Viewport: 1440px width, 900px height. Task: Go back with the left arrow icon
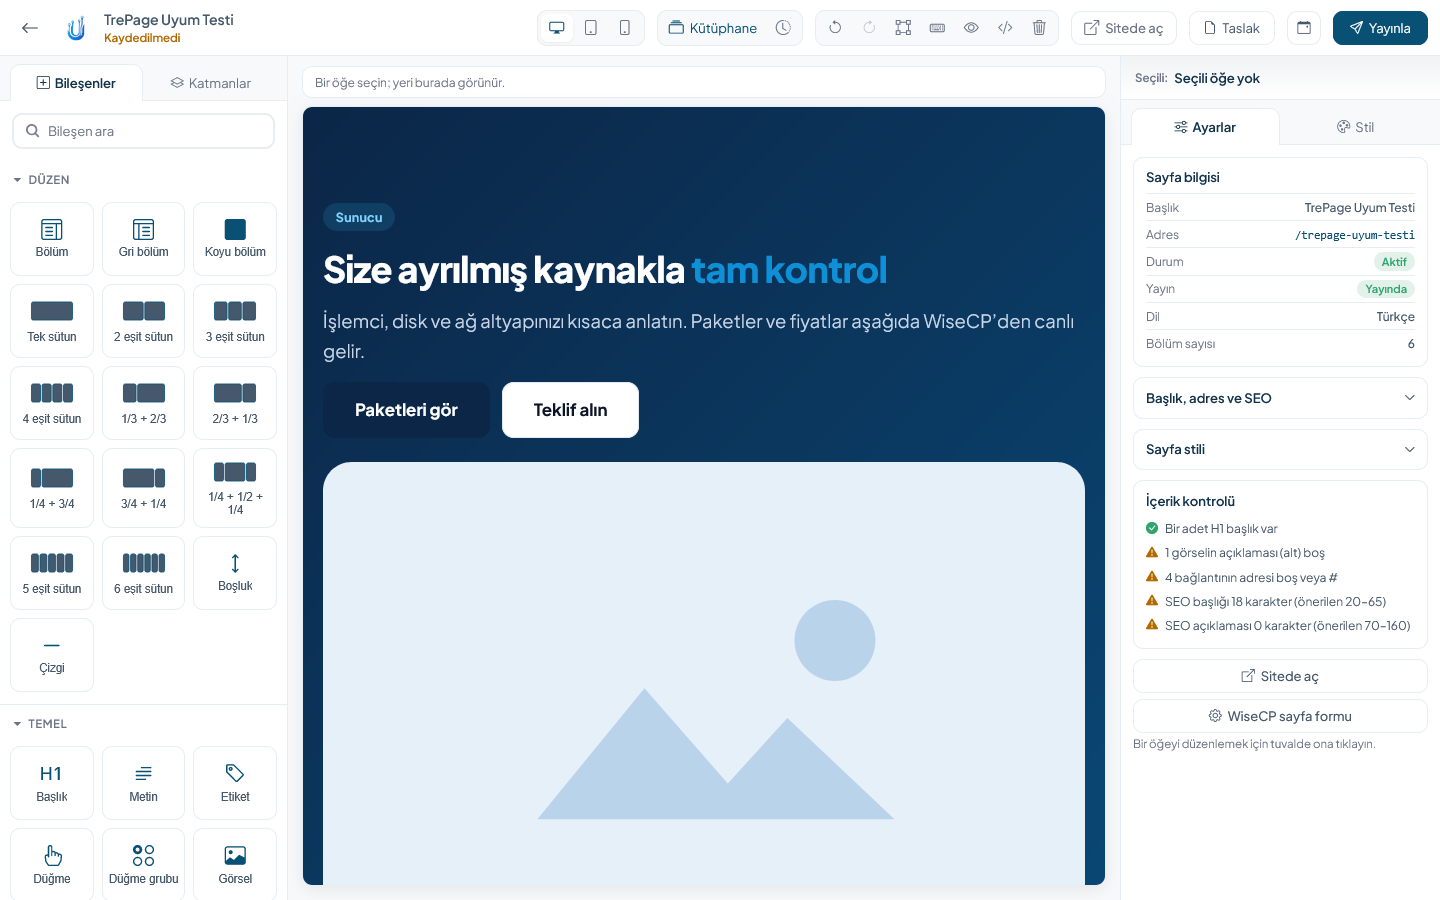pos(30,28)
